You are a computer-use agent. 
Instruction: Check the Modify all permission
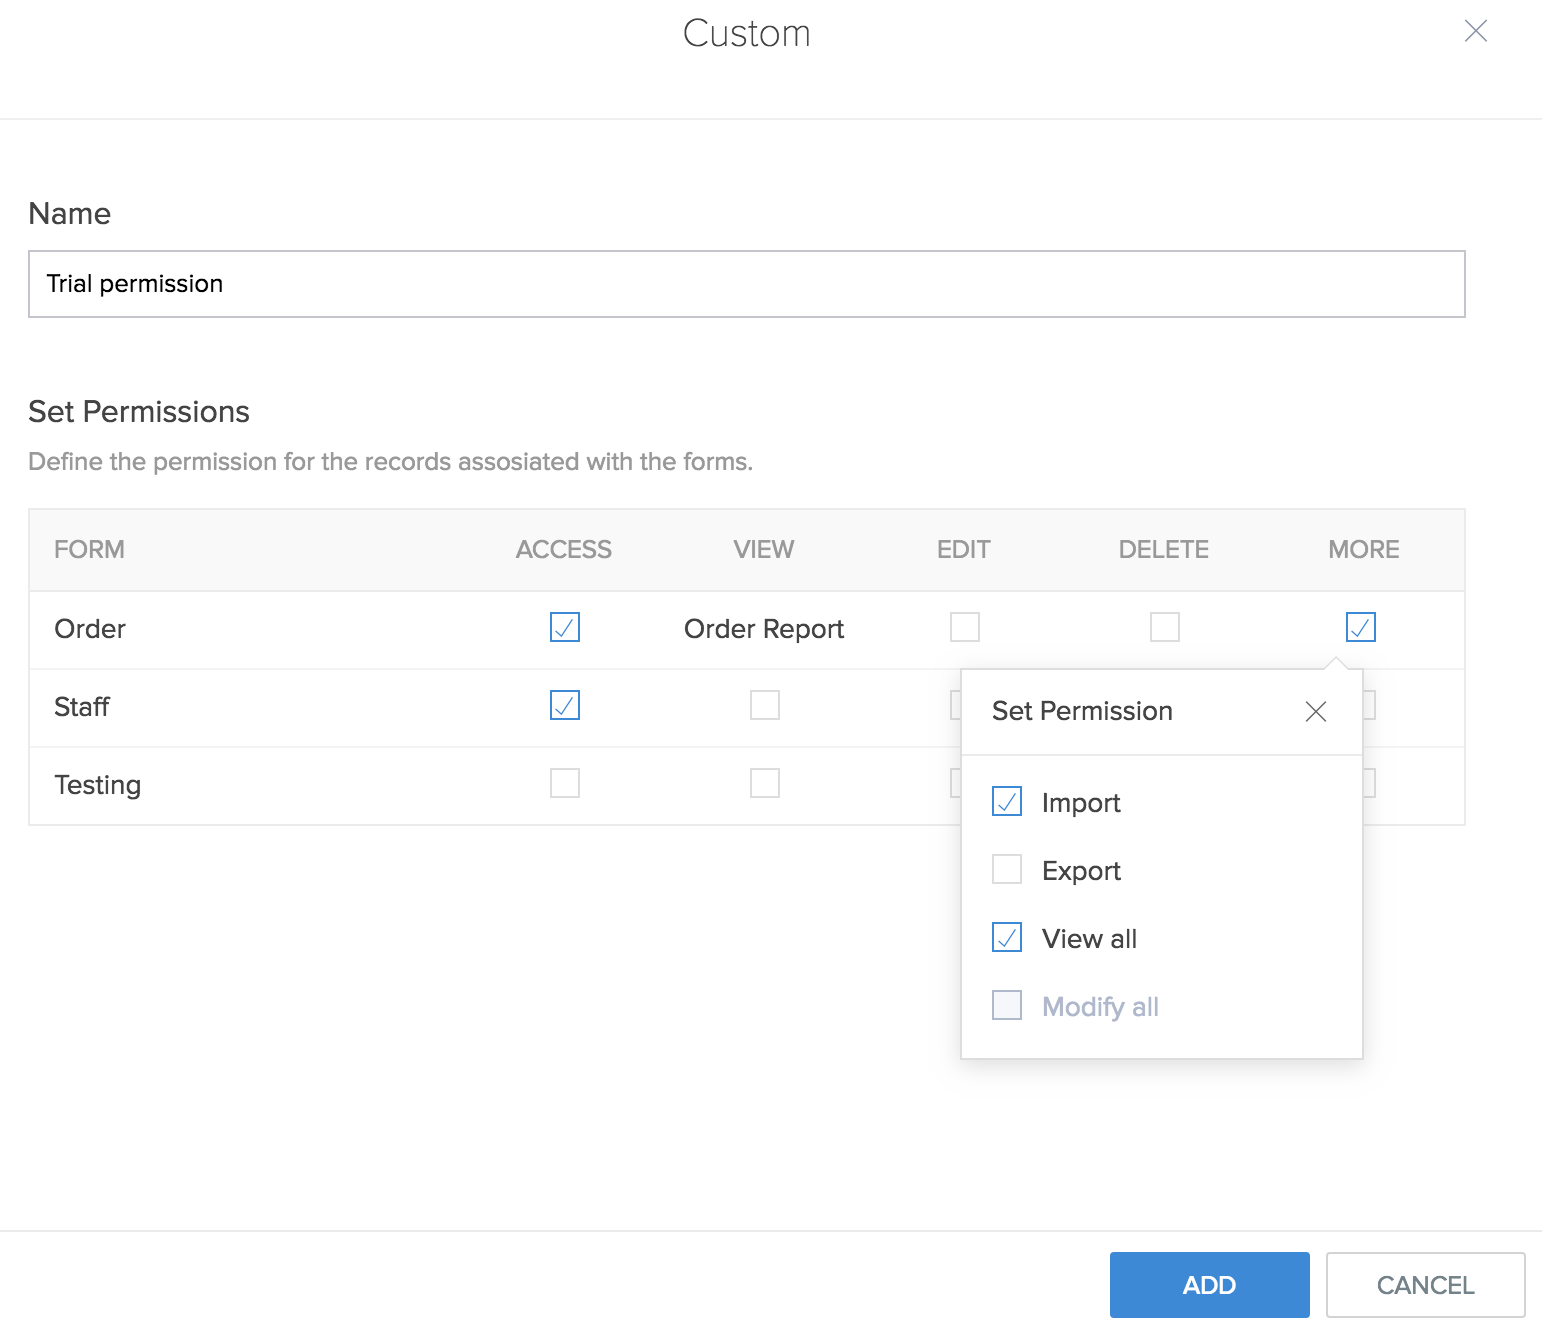[1007, 1006]
